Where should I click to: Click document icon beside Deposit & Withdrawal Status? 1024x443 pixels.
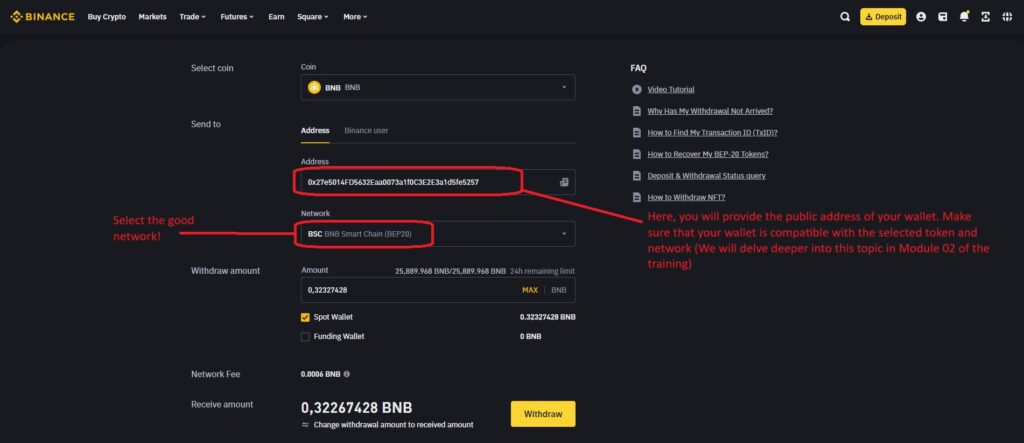point(637,176)
